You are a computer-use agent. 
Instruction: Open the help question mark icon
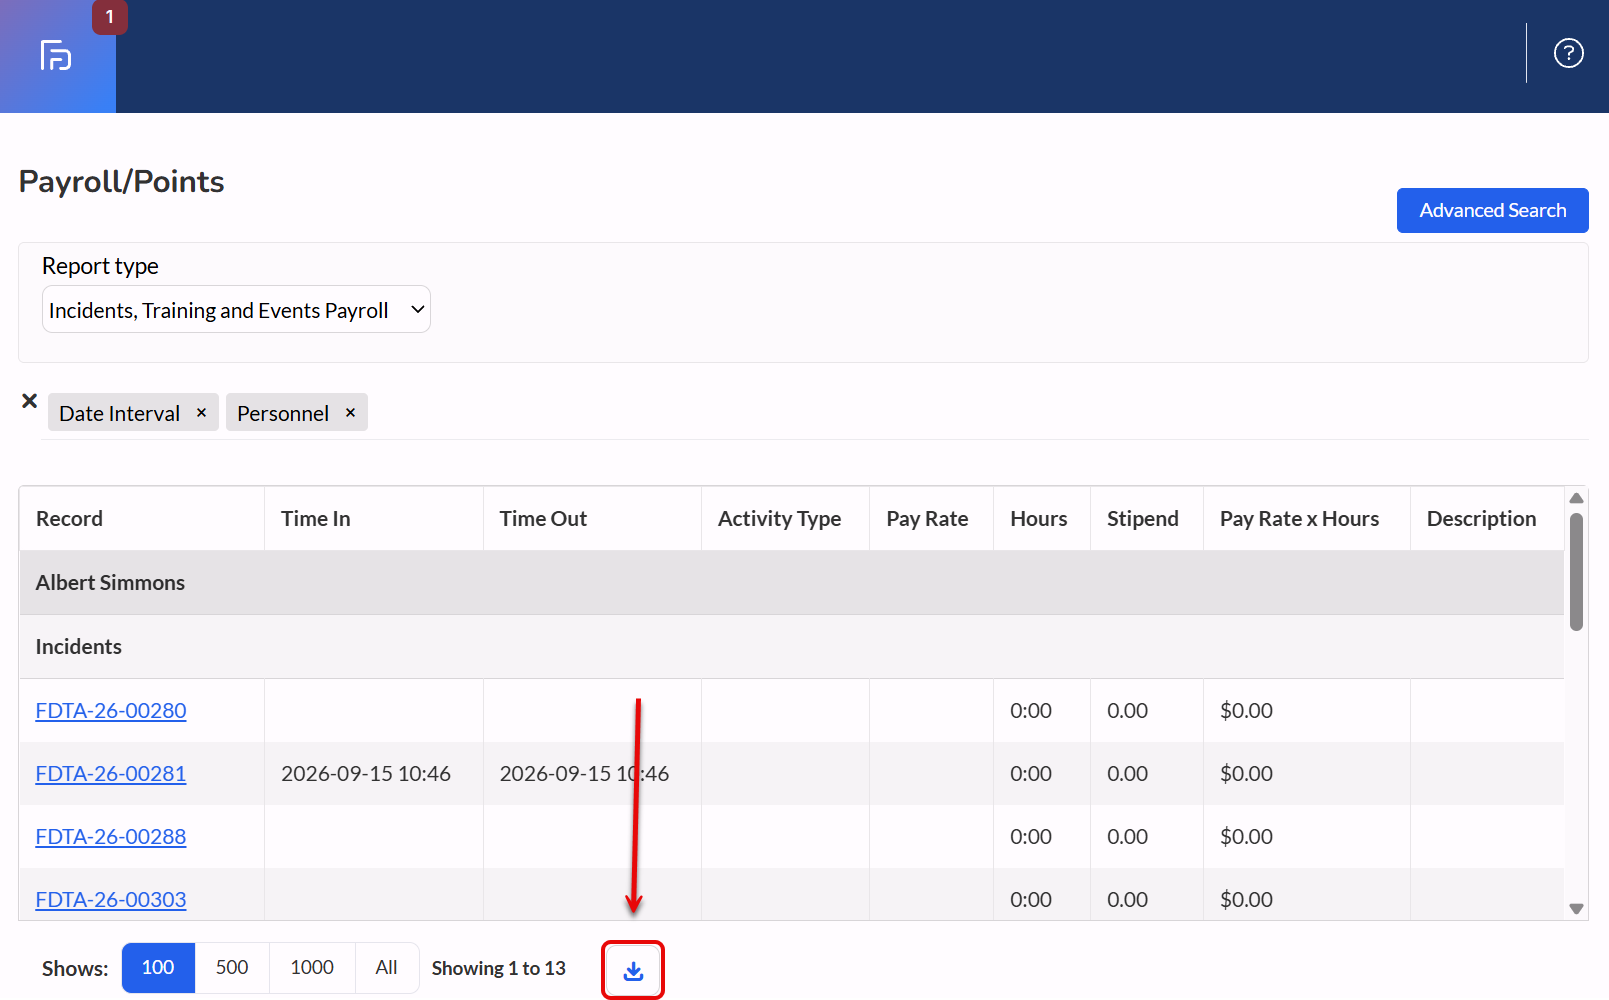(x=1568, y=53)
